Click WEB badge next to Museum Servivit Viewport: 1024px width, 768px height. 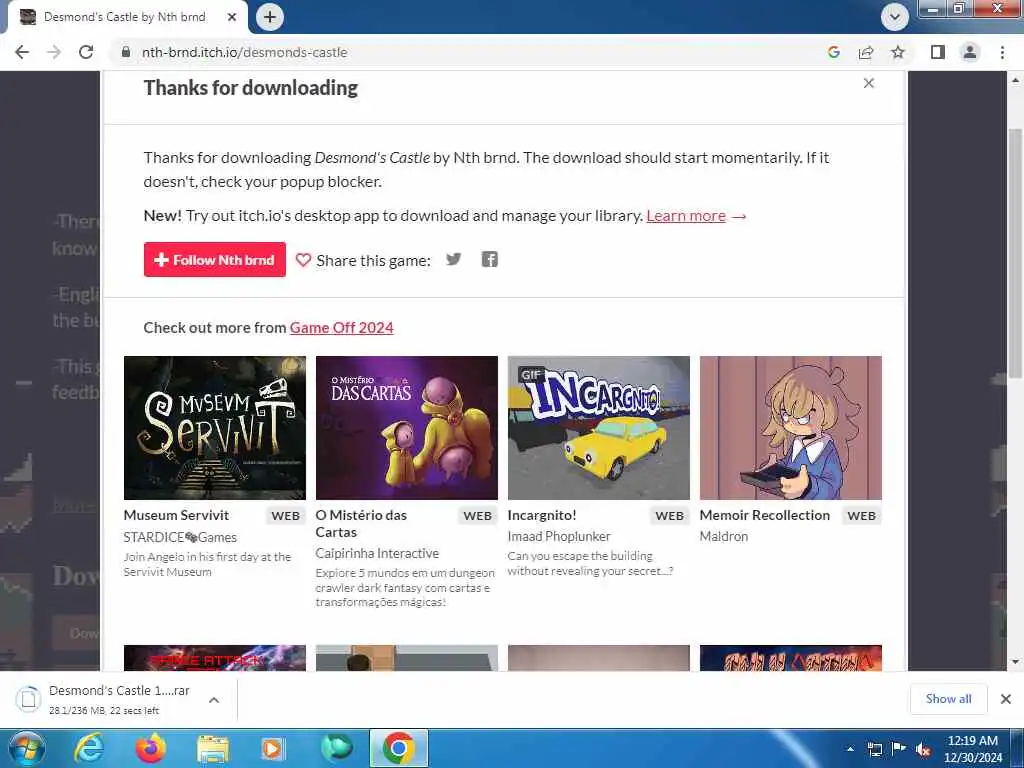pos(285,515)
